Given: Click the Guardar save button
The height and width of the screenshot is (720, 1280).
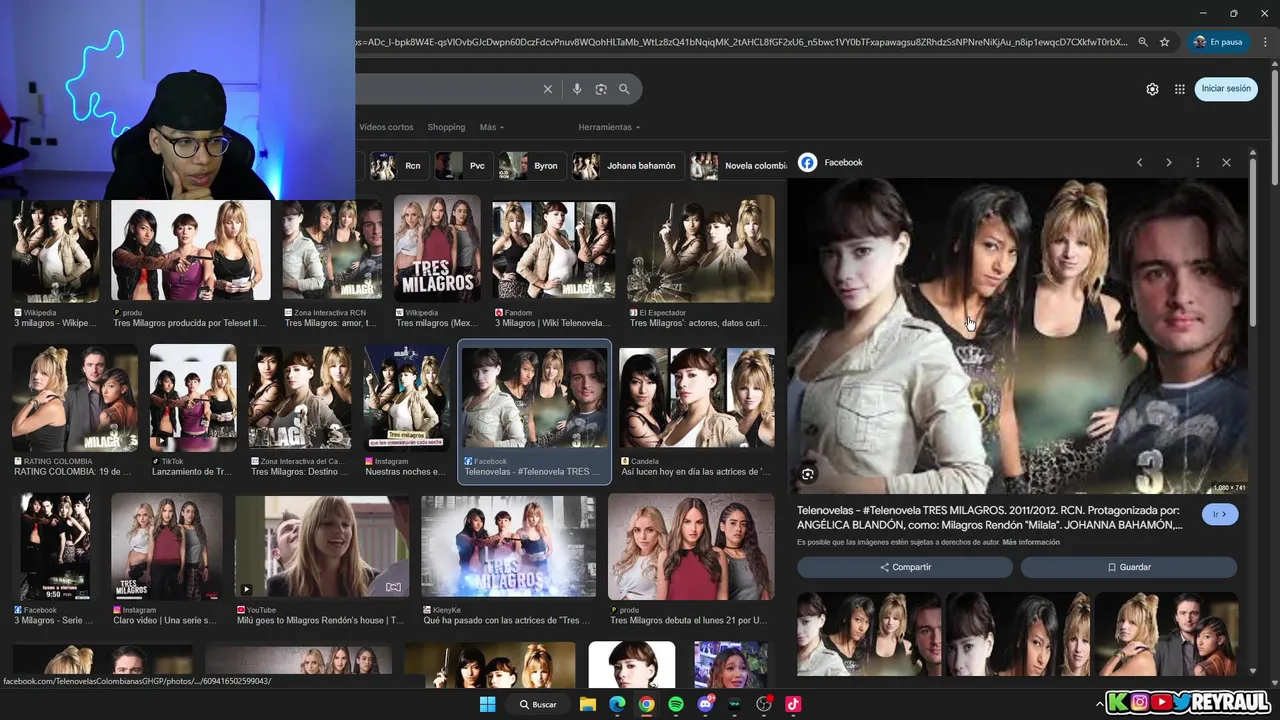Looking at the screenshot, I should point(1129,567).
